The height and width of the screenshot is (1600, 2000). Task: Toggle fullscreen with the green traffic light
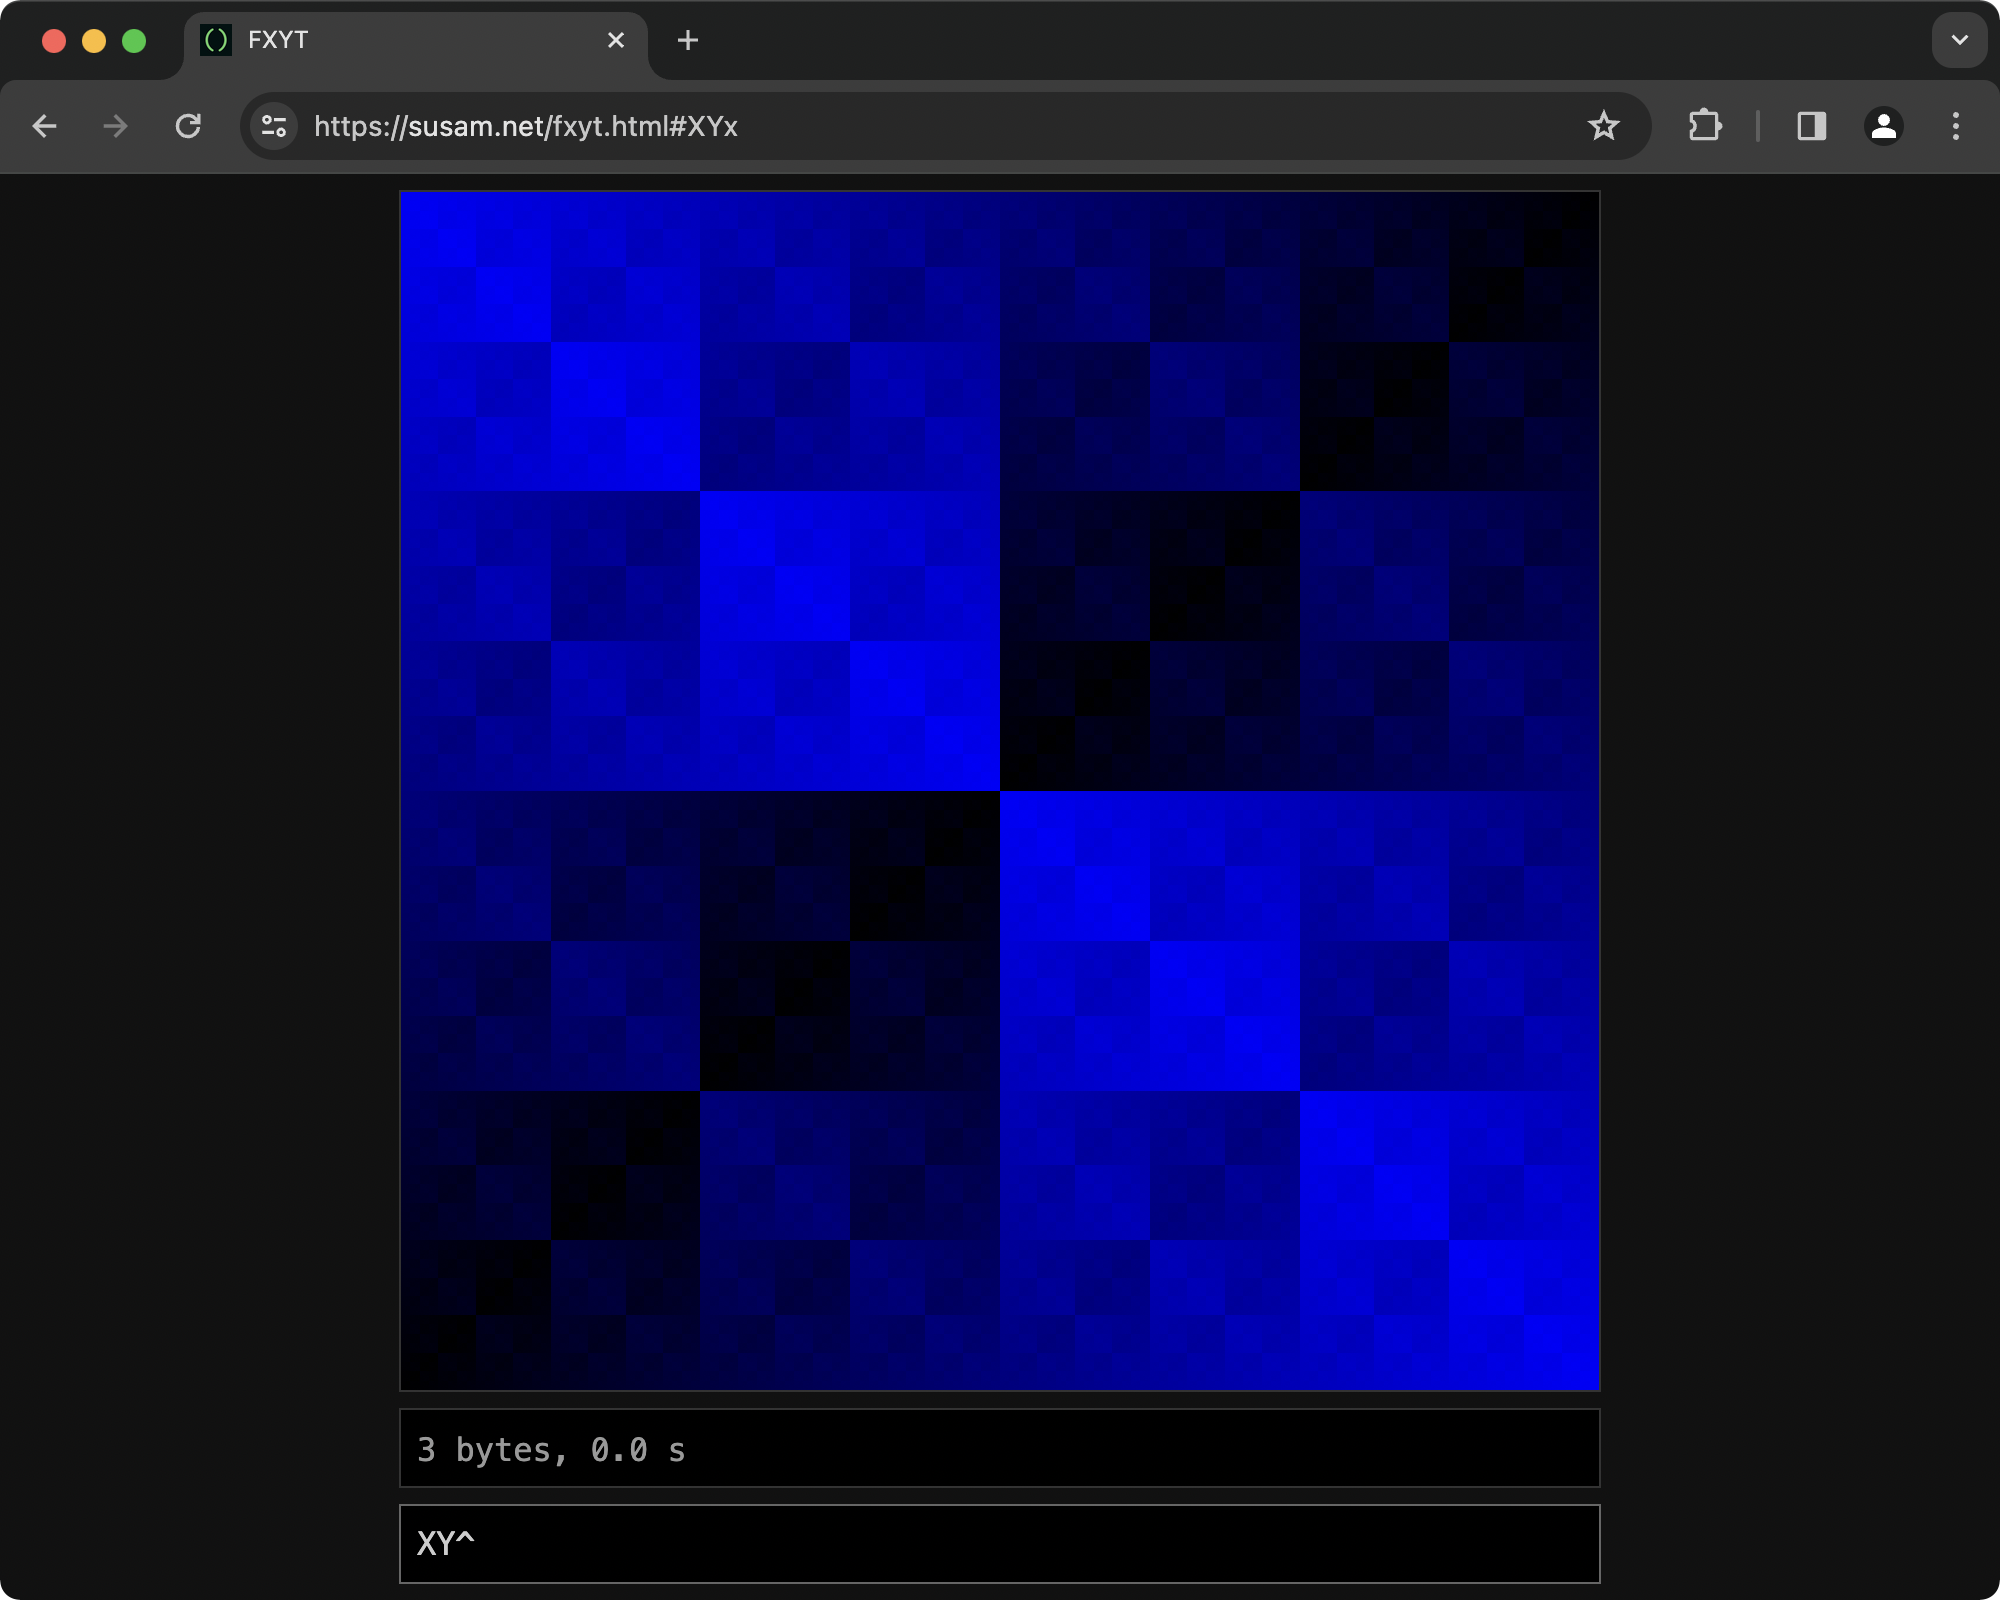point(133,40)
